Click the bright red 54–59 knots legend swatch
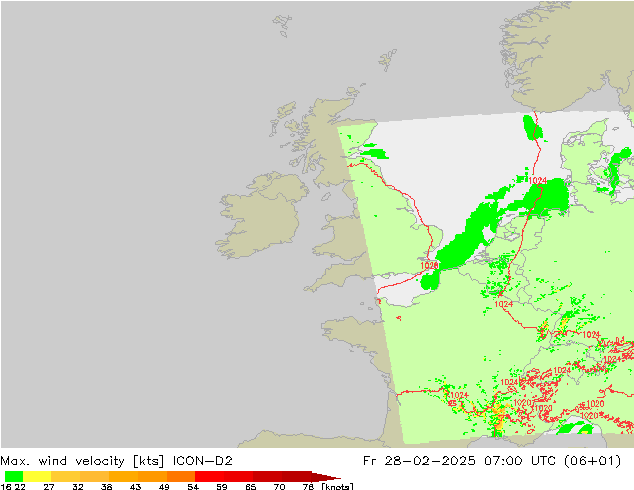 pyautogui.click(x=209, y=476)
